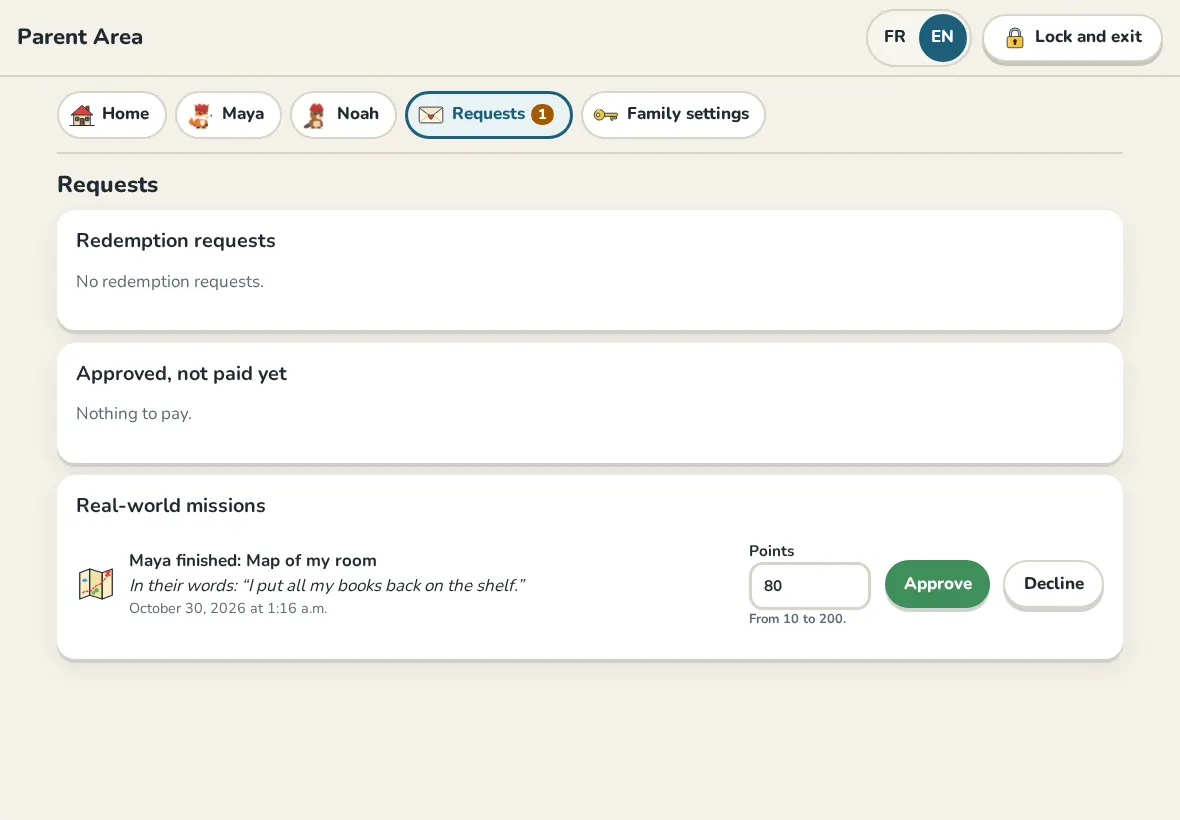Open the Home tab label
Image resolution: width=1180 pixels, height=820 pixels.
pyautogui.click(x=126, y=114)
